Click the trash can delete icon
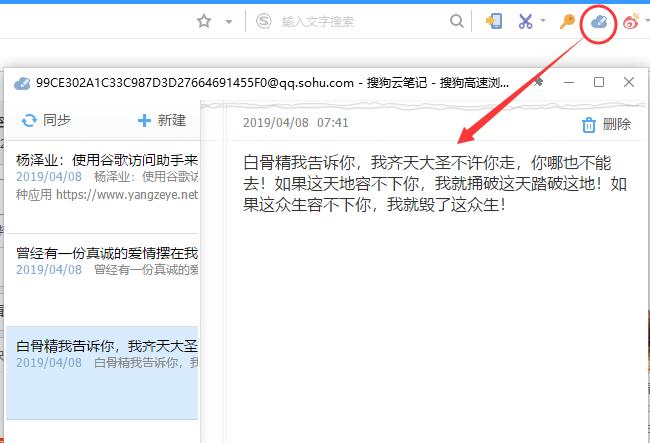Image resolution: width=650 pixels, height=443 pixels. pyautogui.click(x=589, y=125)
